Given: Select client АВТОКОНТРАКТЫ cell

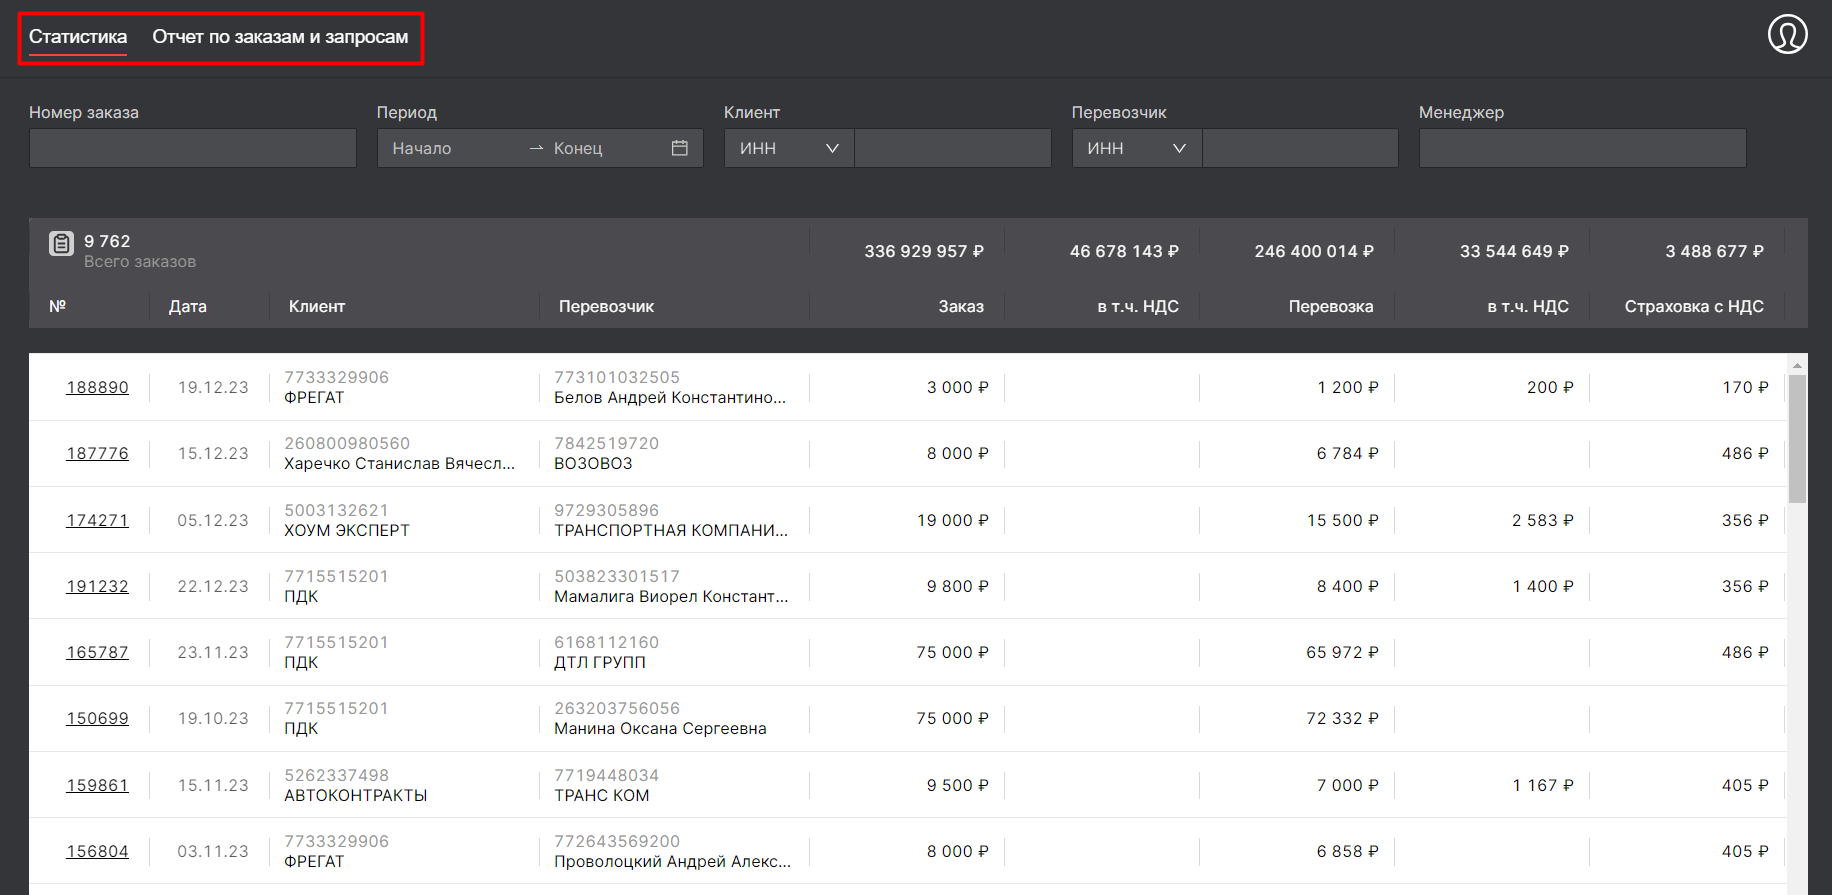Looking at the screenshot, I should (x=356, y=785).
